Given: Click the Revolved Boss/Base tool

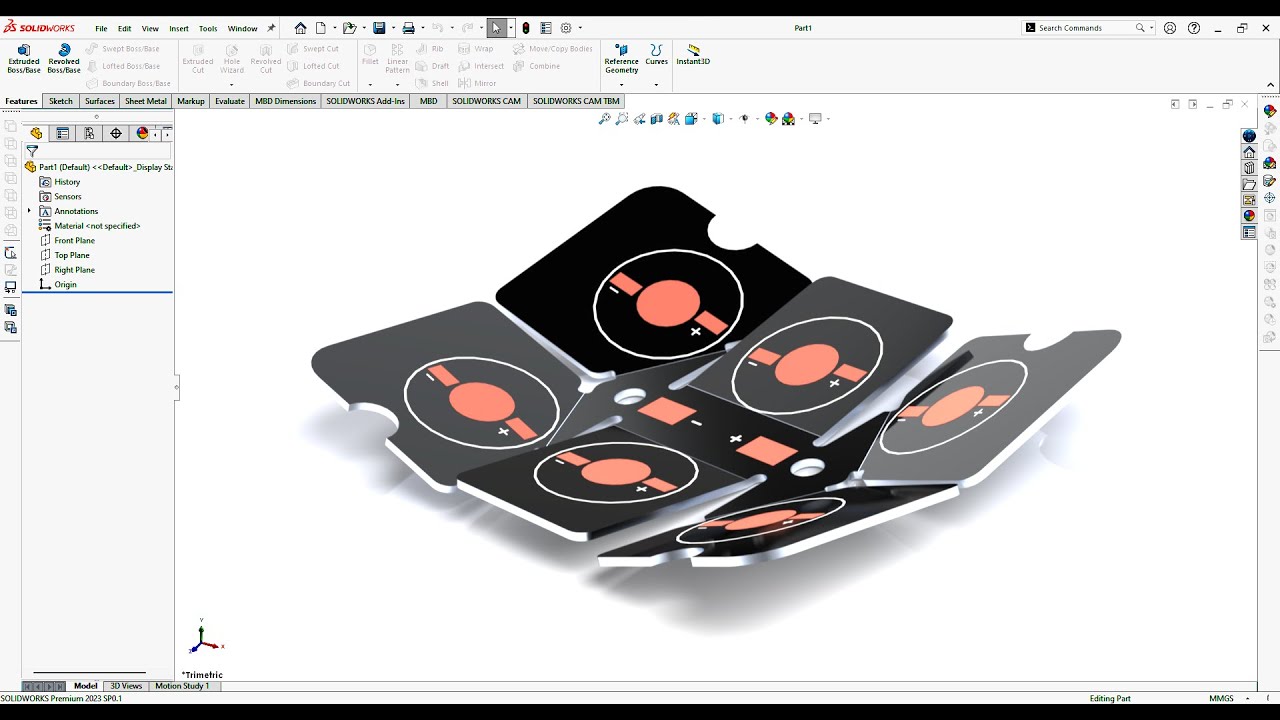Looking at the screenshot, I should click(64, 59).
